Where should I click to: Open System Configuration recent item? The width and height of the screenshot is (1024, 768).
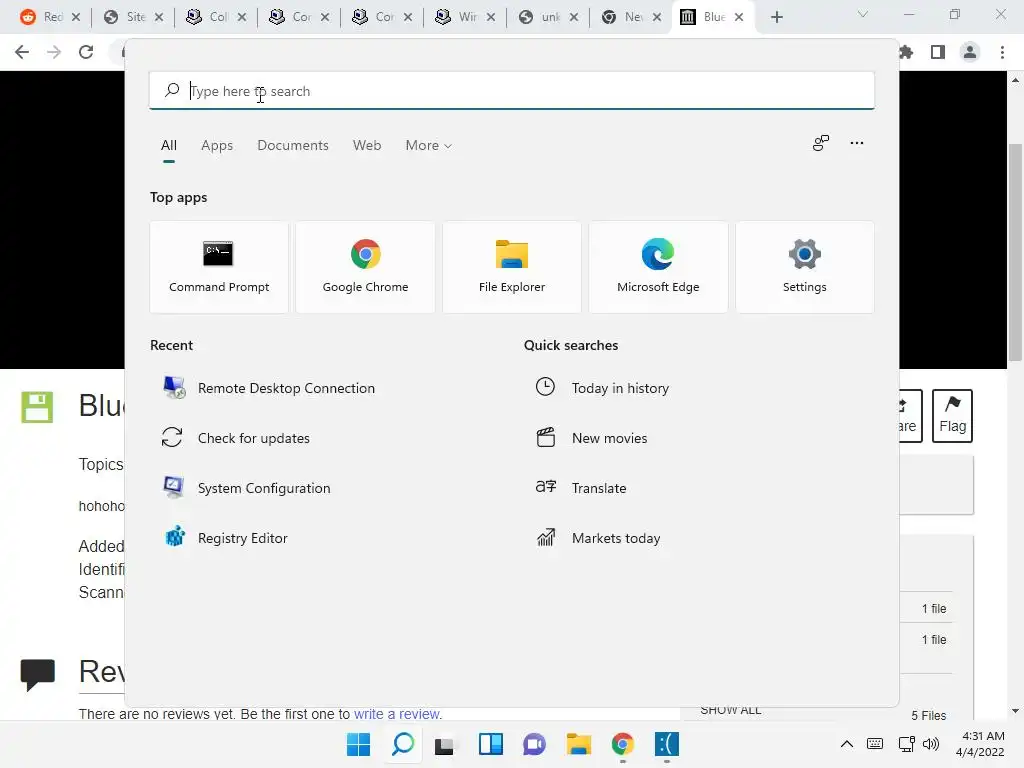[246, 488]
